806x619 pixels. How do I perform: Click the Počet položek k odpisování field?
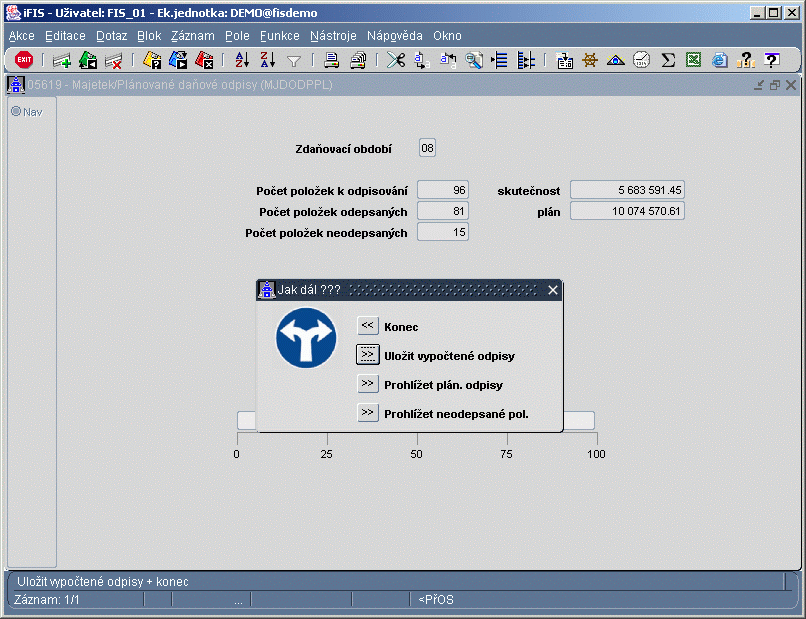[x=443, y=190]
